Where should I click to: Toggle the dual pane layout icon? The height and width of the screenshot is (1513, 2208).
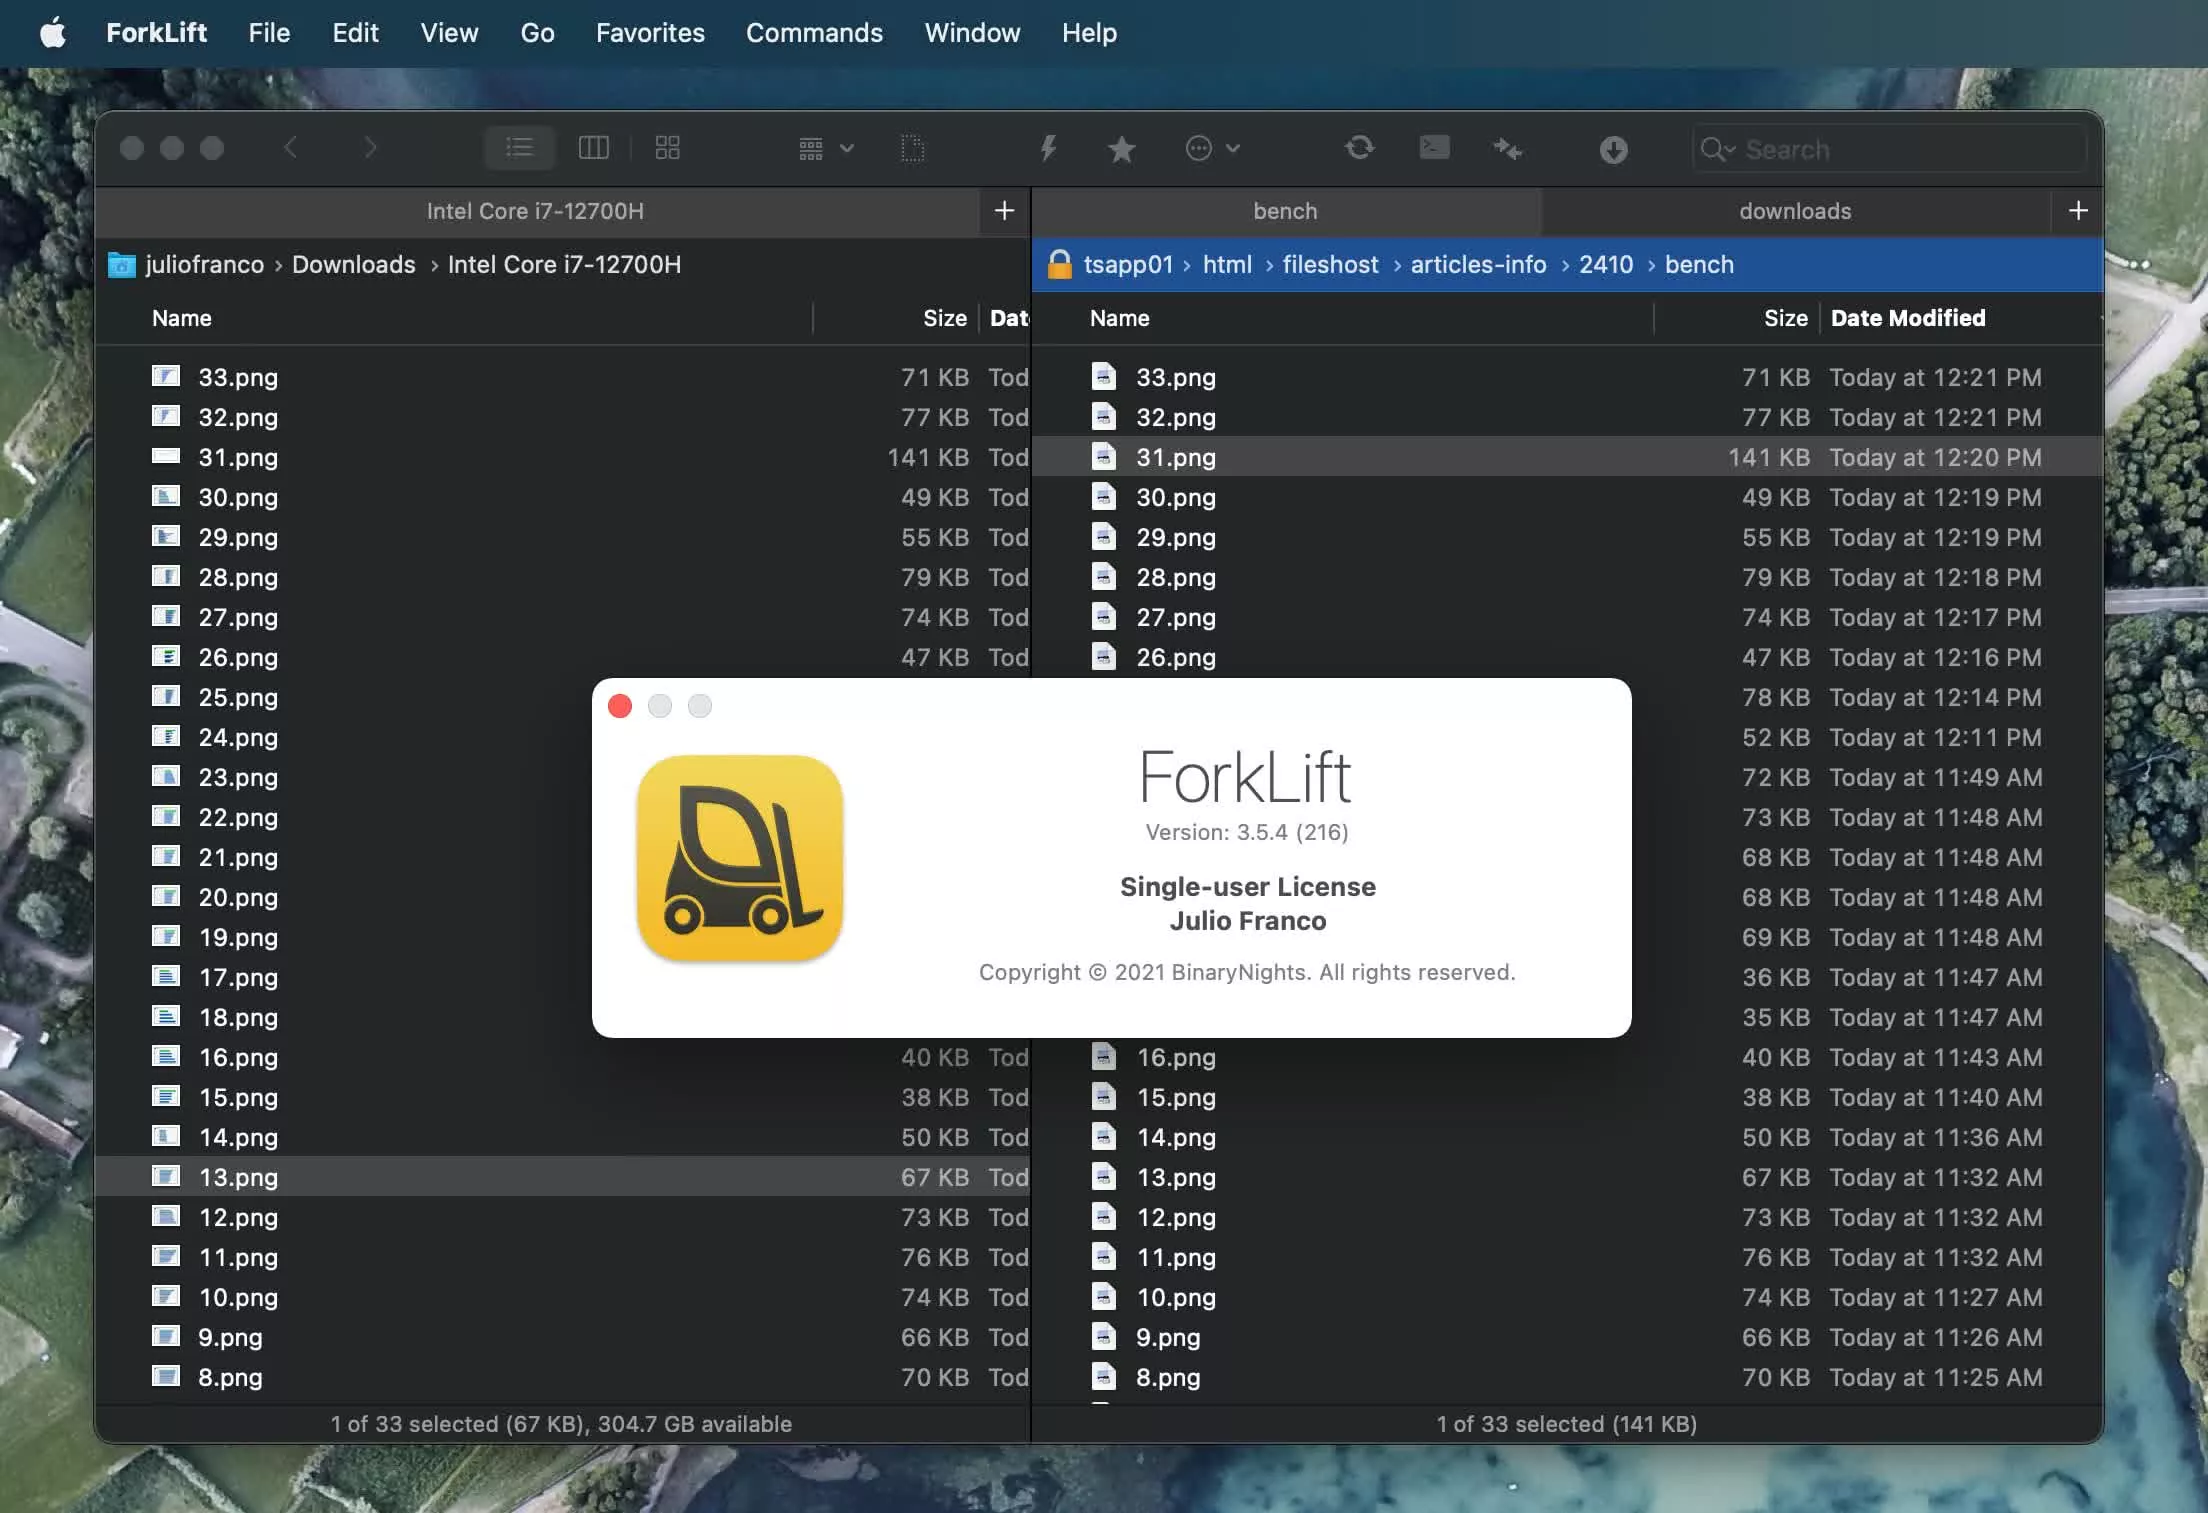tap(912, 149)
